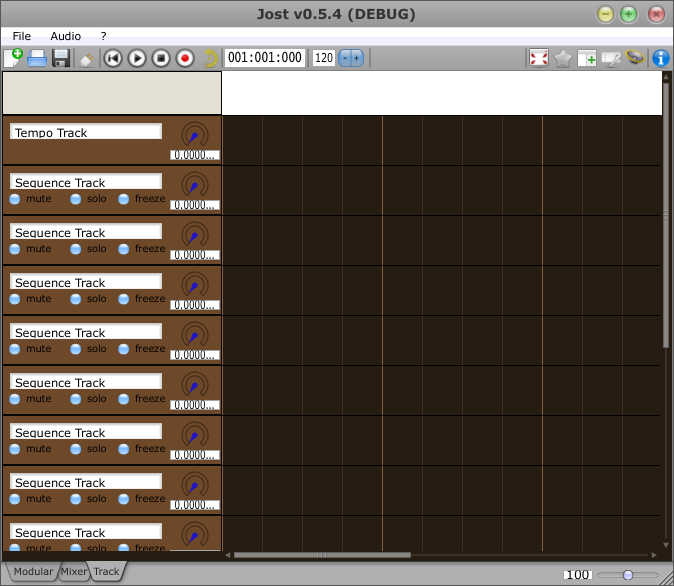Click the blue info icon in toolbar
This screenshot has height=586, width=674.
(x=661, y=58)
